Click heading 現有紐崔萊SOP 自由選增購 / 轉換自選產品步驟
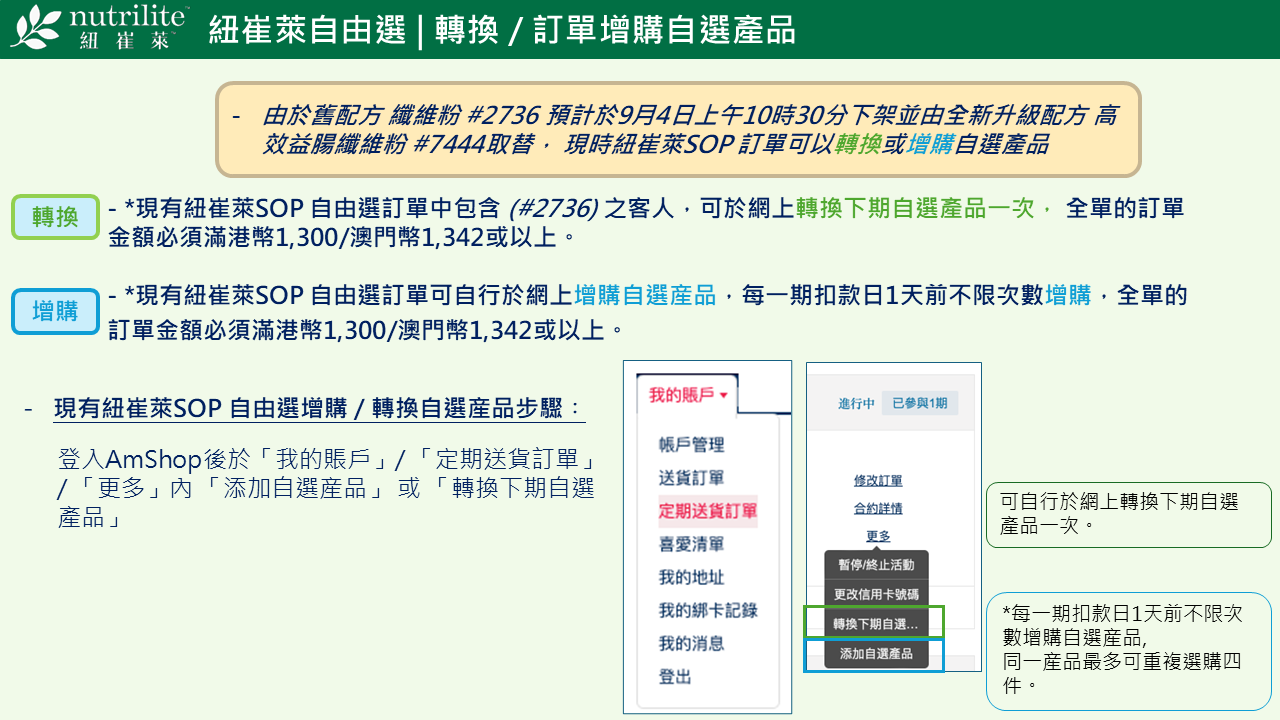 [x=319, y=408]
